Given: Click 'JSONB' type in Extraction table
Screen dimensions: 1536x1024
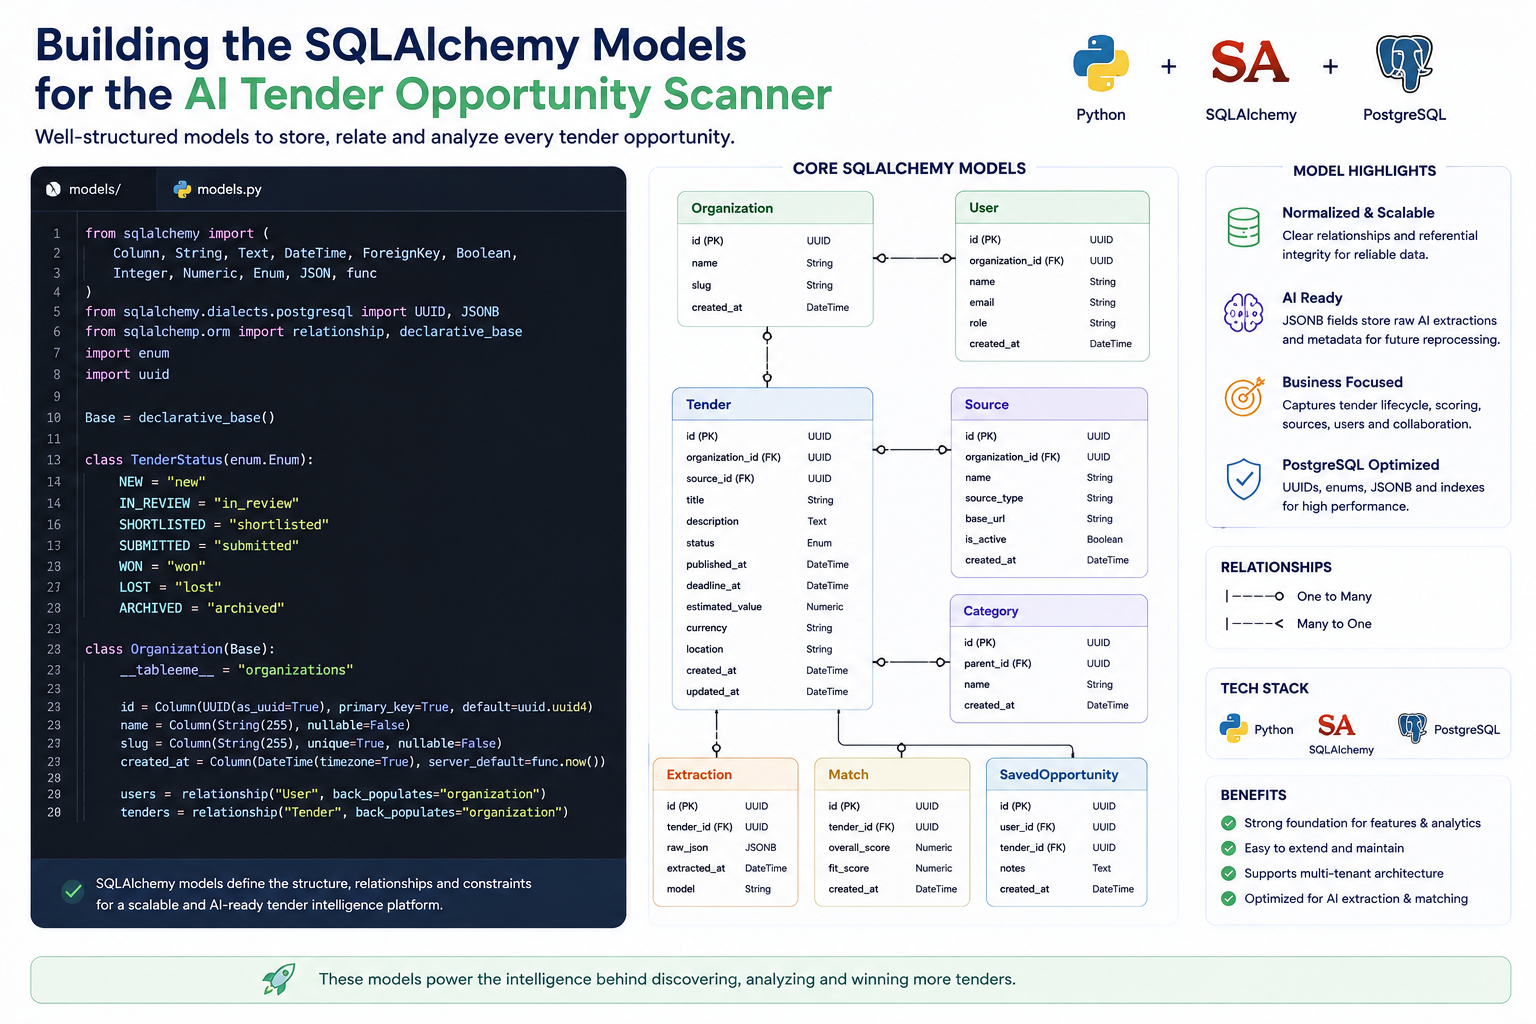Looking at the screenshot, I should (761, 847).
